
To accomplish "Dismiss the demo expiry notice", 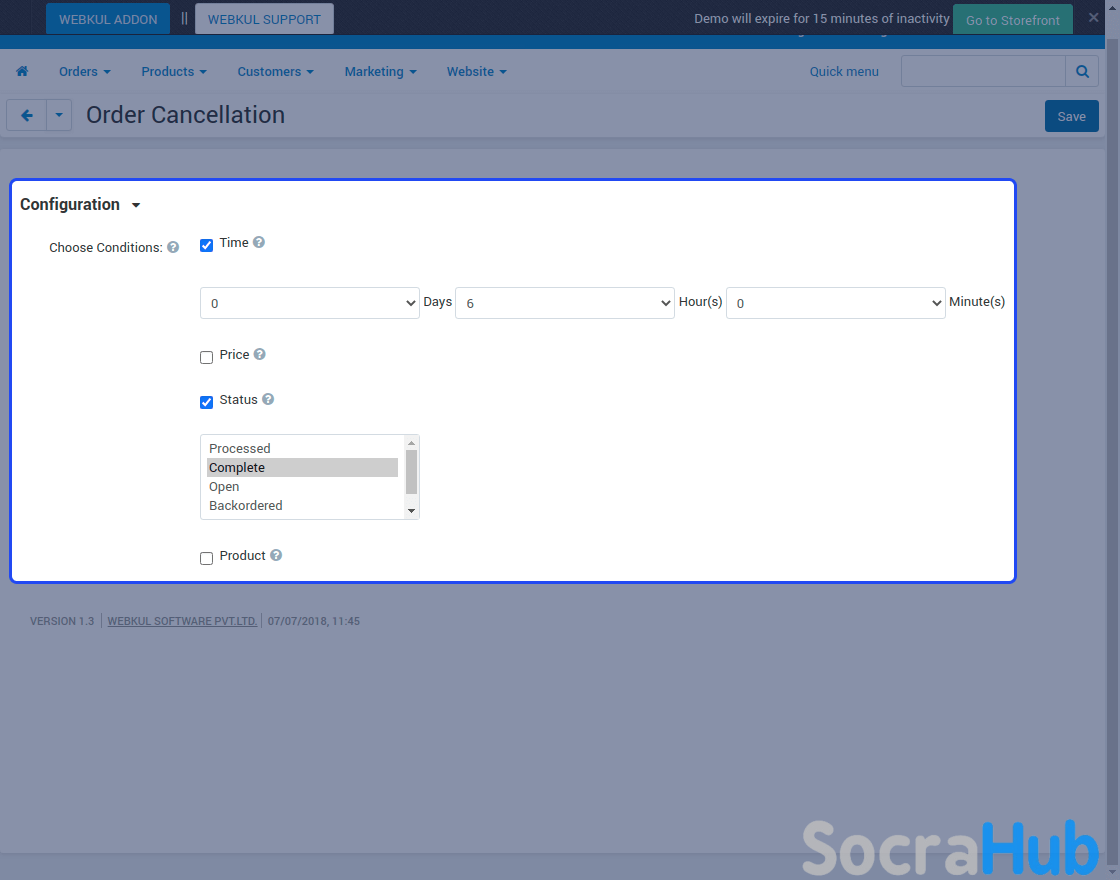I will 1093,17.
